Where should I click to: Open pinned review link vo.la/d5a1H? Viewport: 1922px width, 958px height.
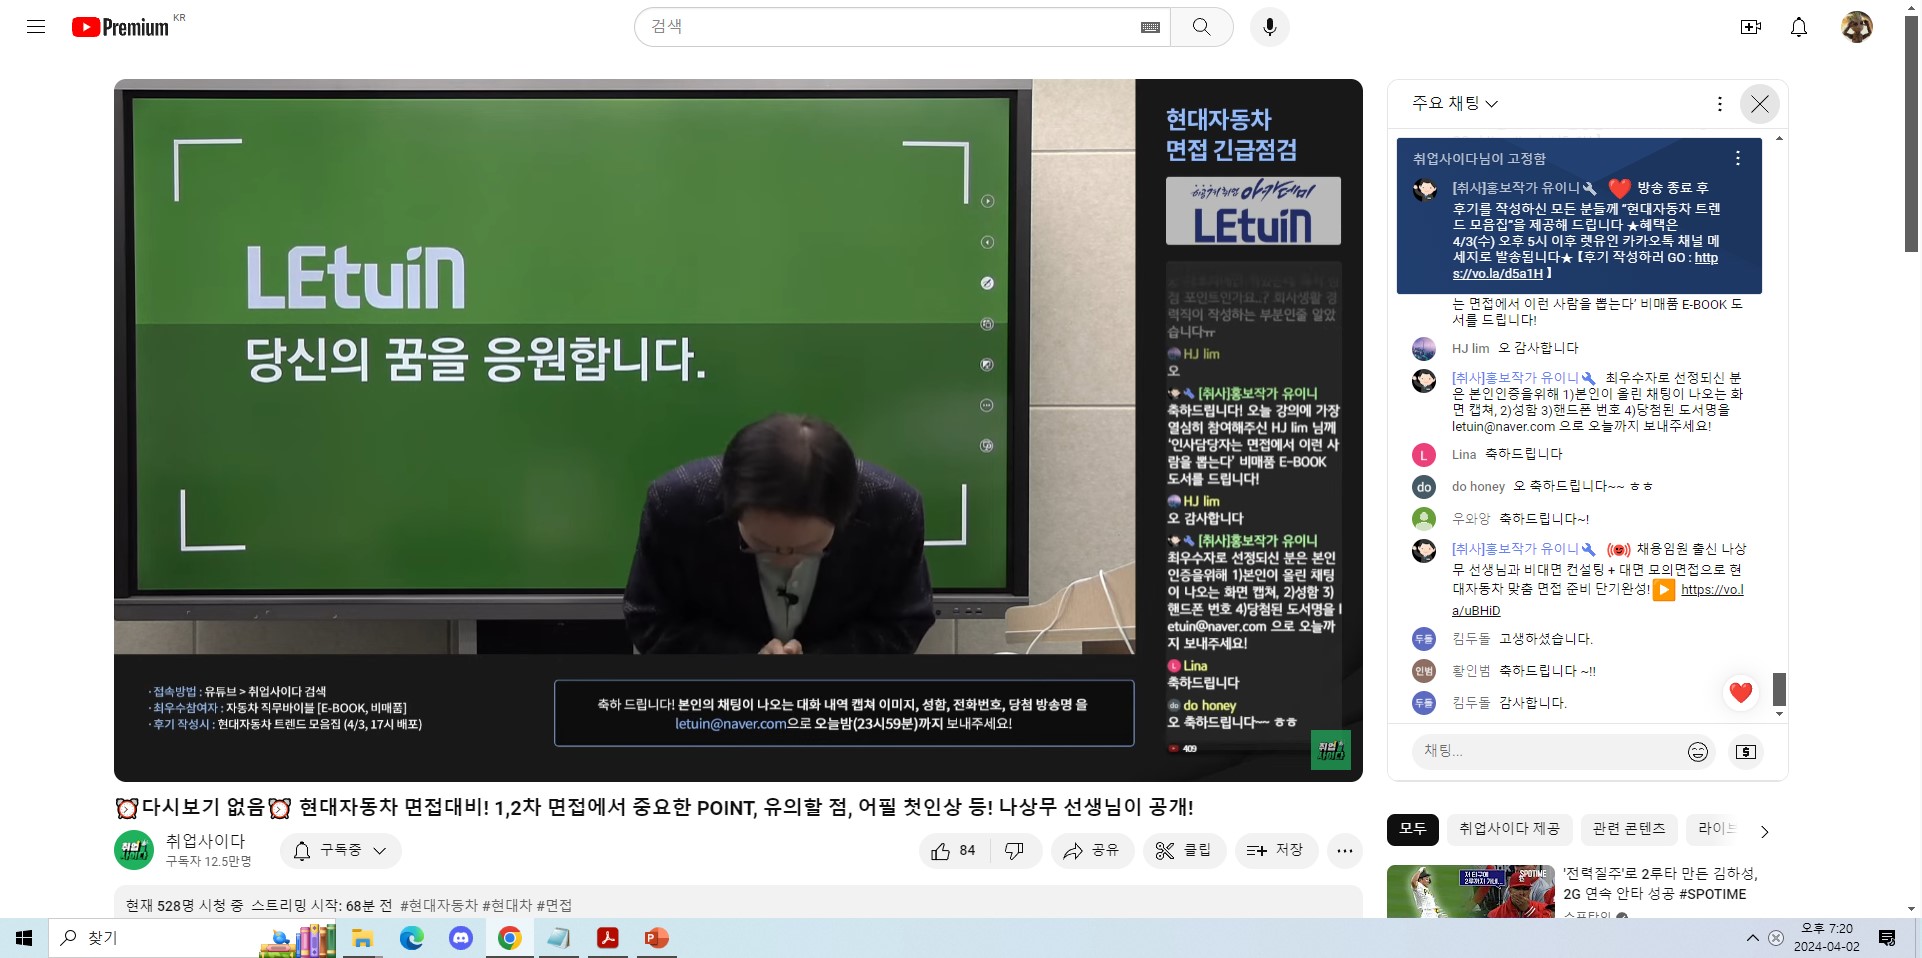pyautogui.click(x=1585, y=265)
